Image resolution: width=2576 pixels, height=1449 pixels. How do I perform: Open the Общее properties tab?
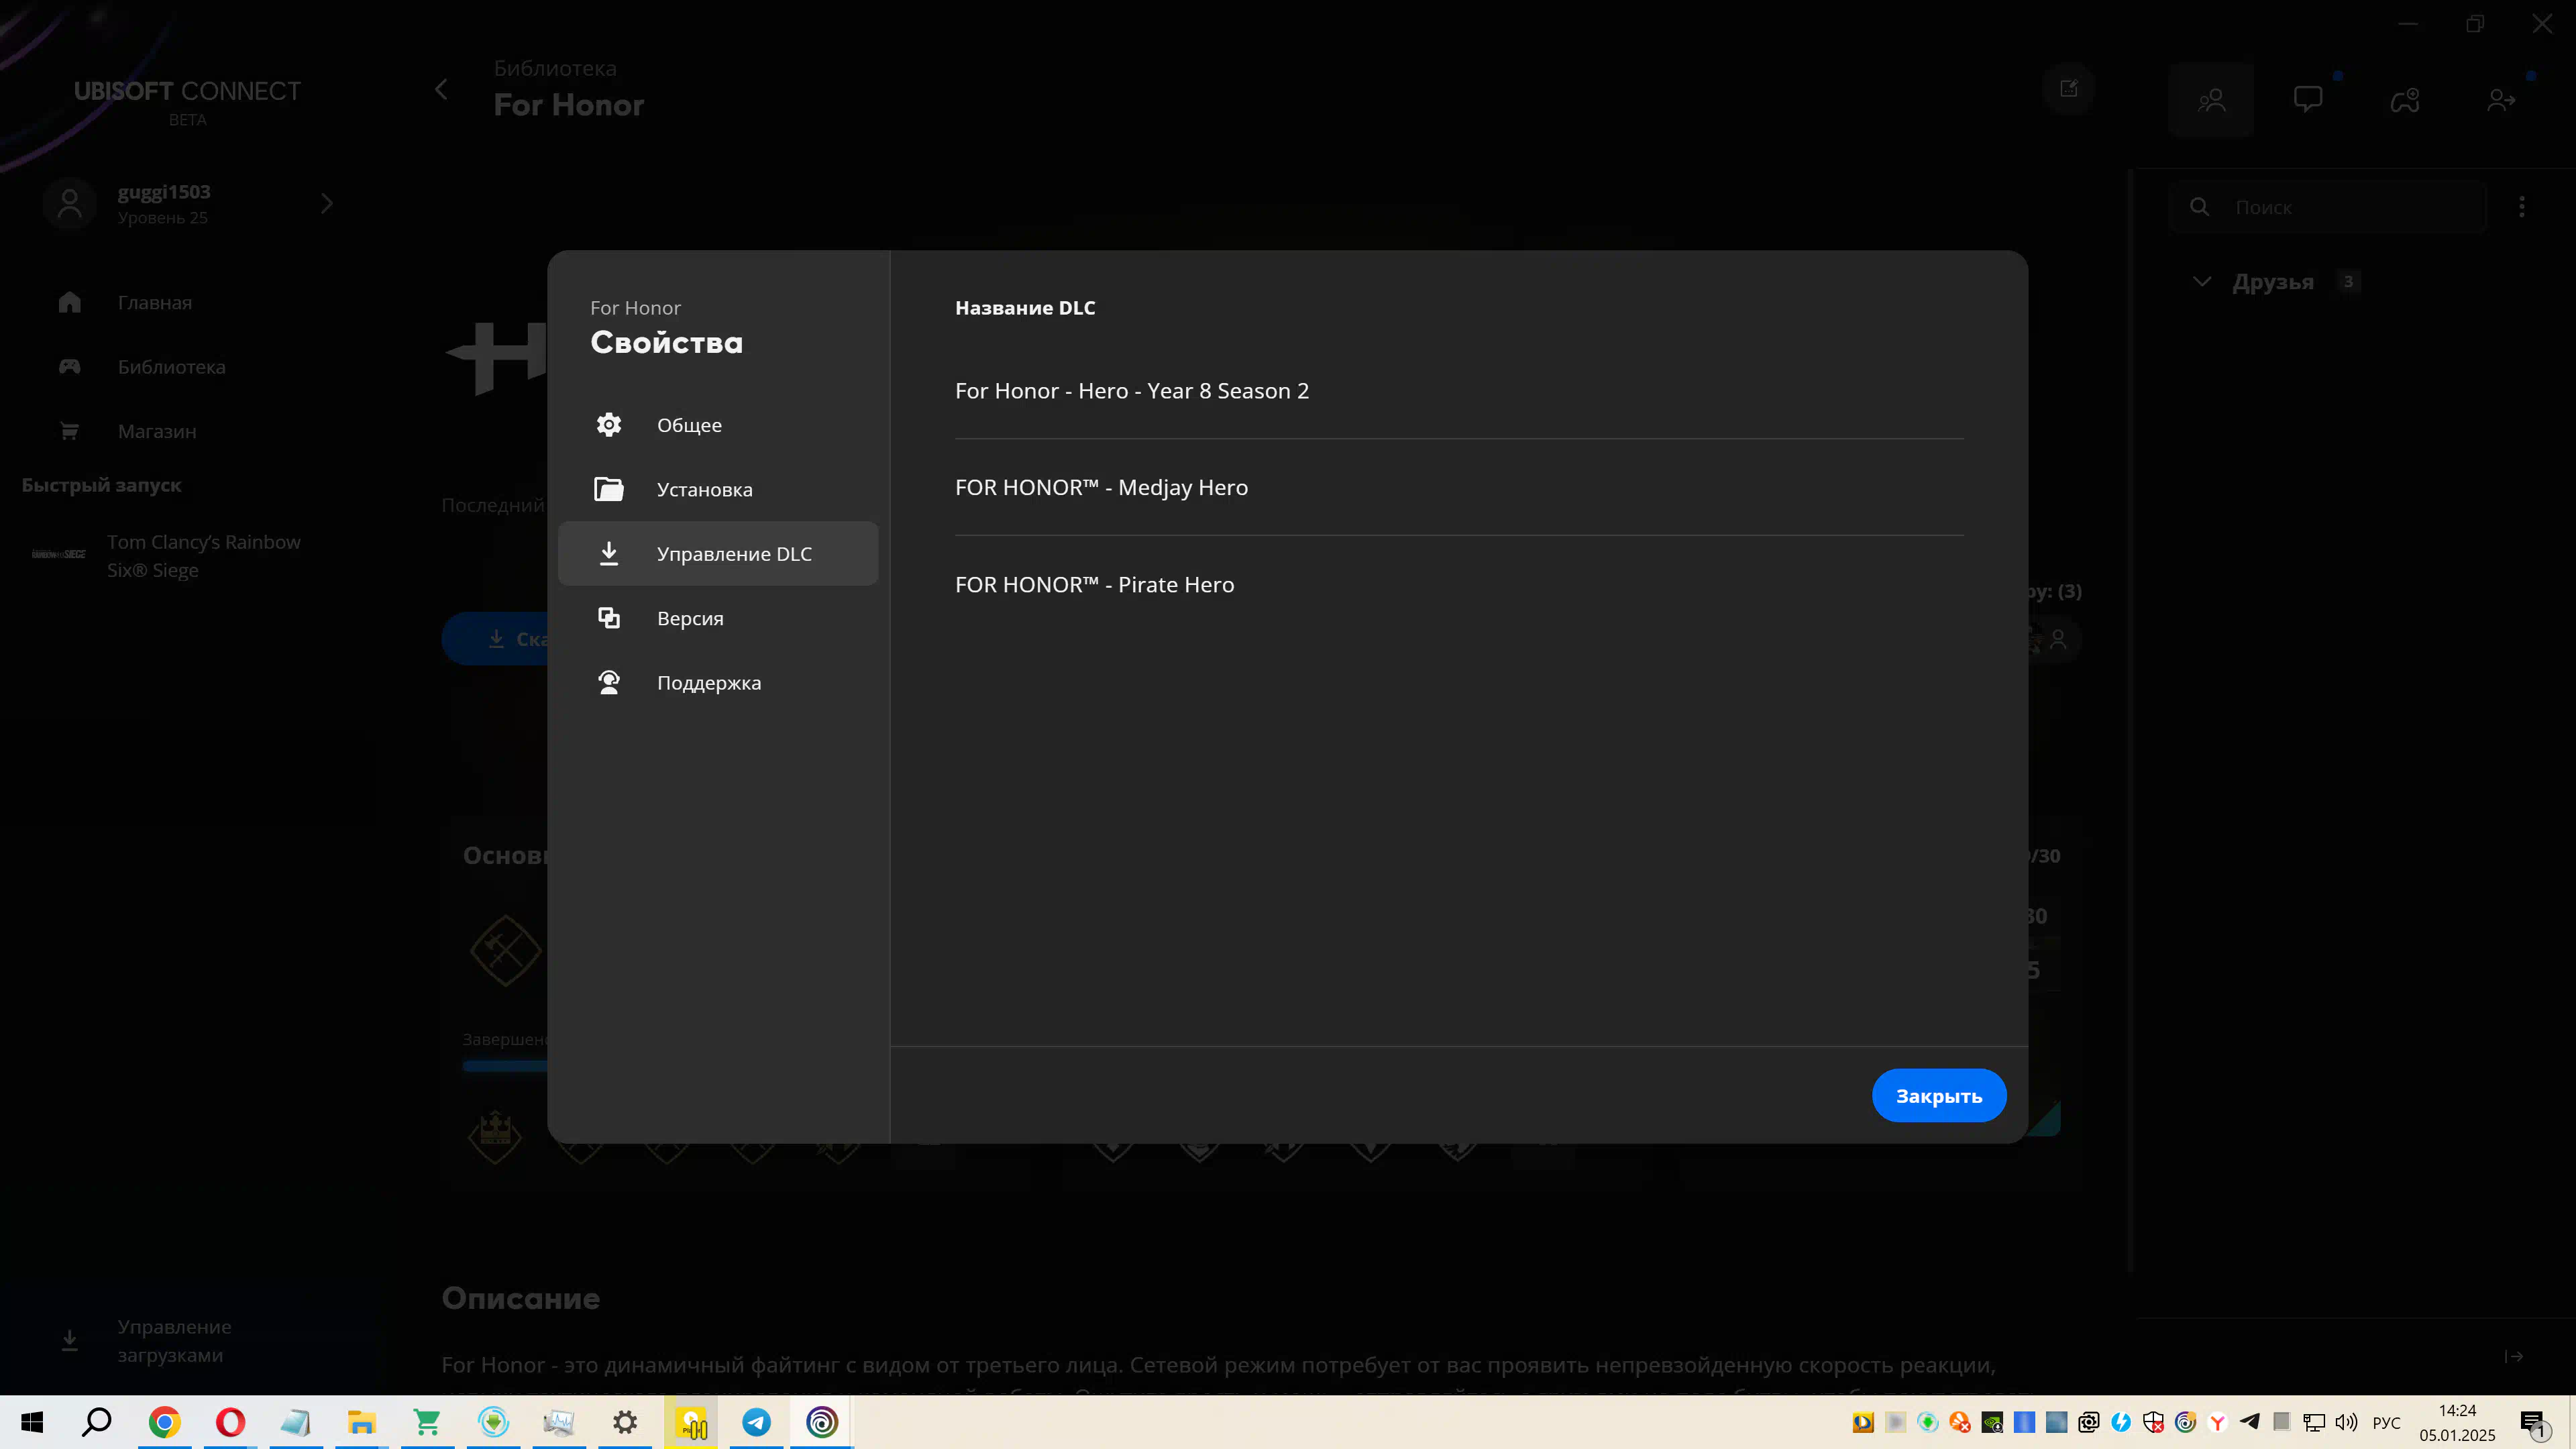(x=717, y=425)
